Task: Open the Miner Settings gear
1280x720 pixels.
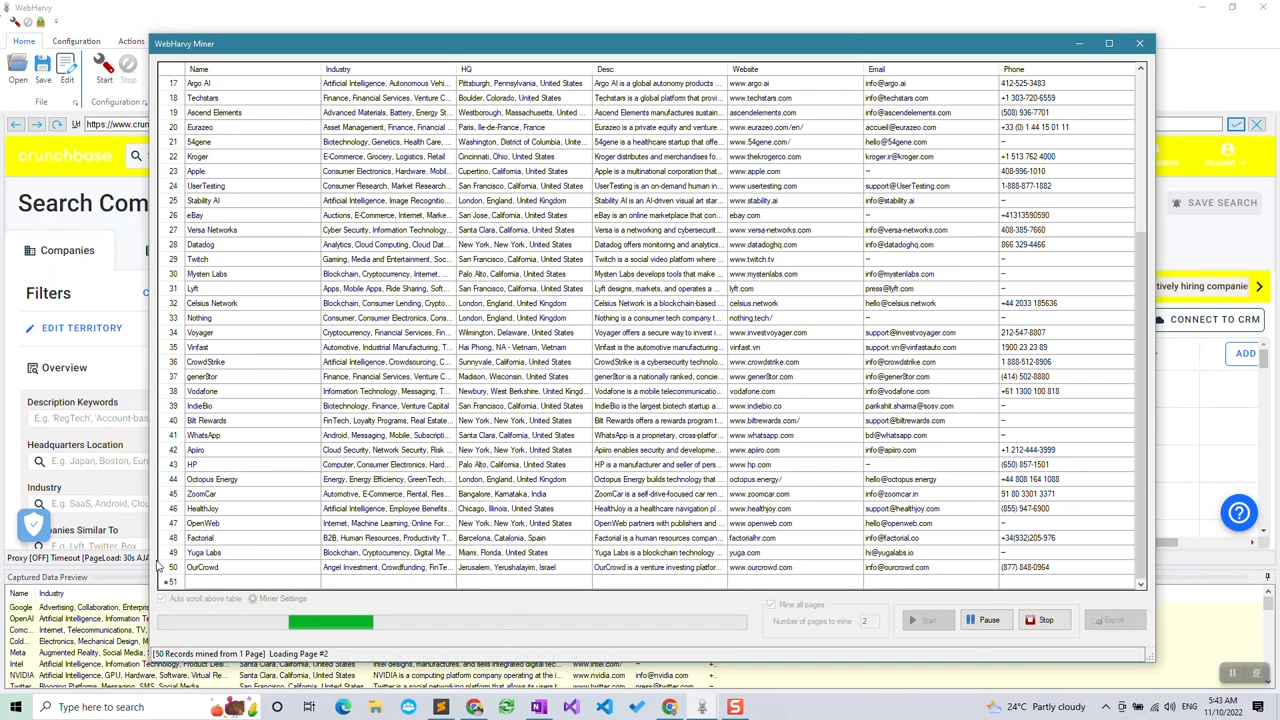Action: pyautogui.click(x=253, y=599)
